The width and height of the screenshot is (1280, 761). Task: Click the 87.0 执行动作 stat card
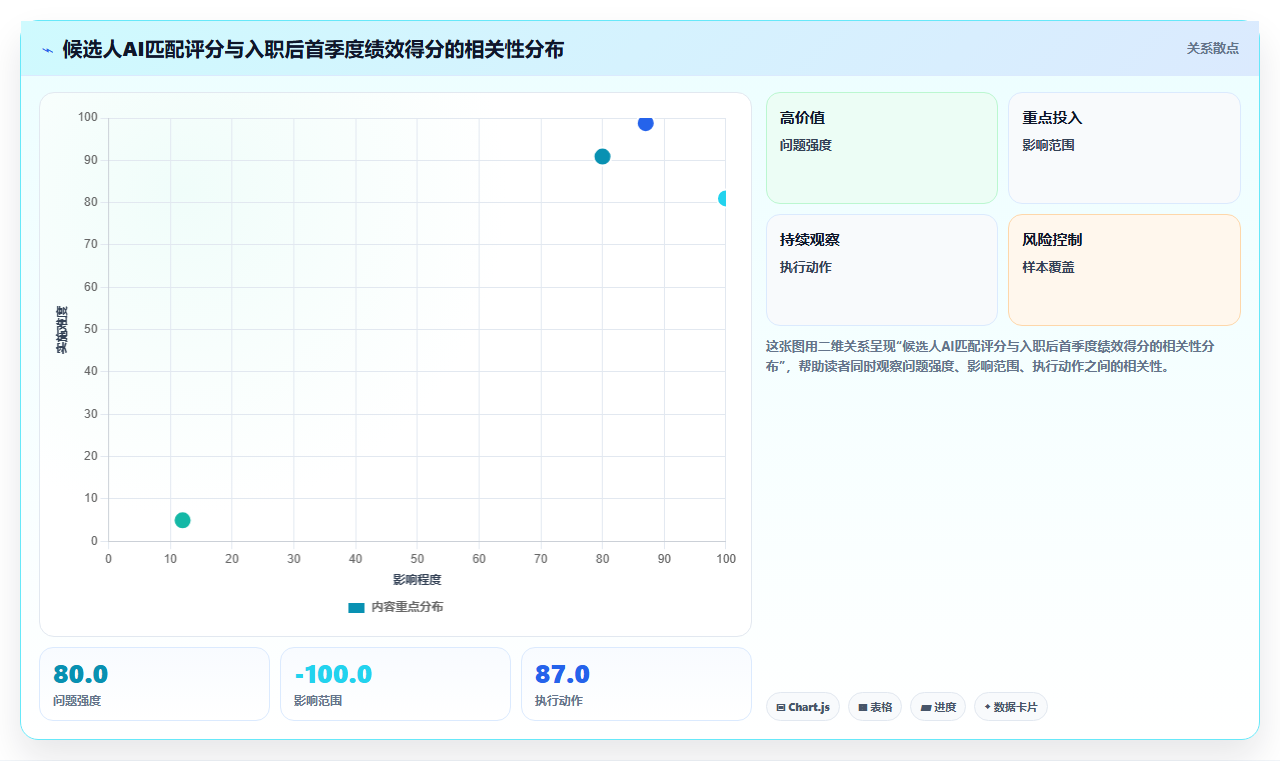[x=636, y=684]
